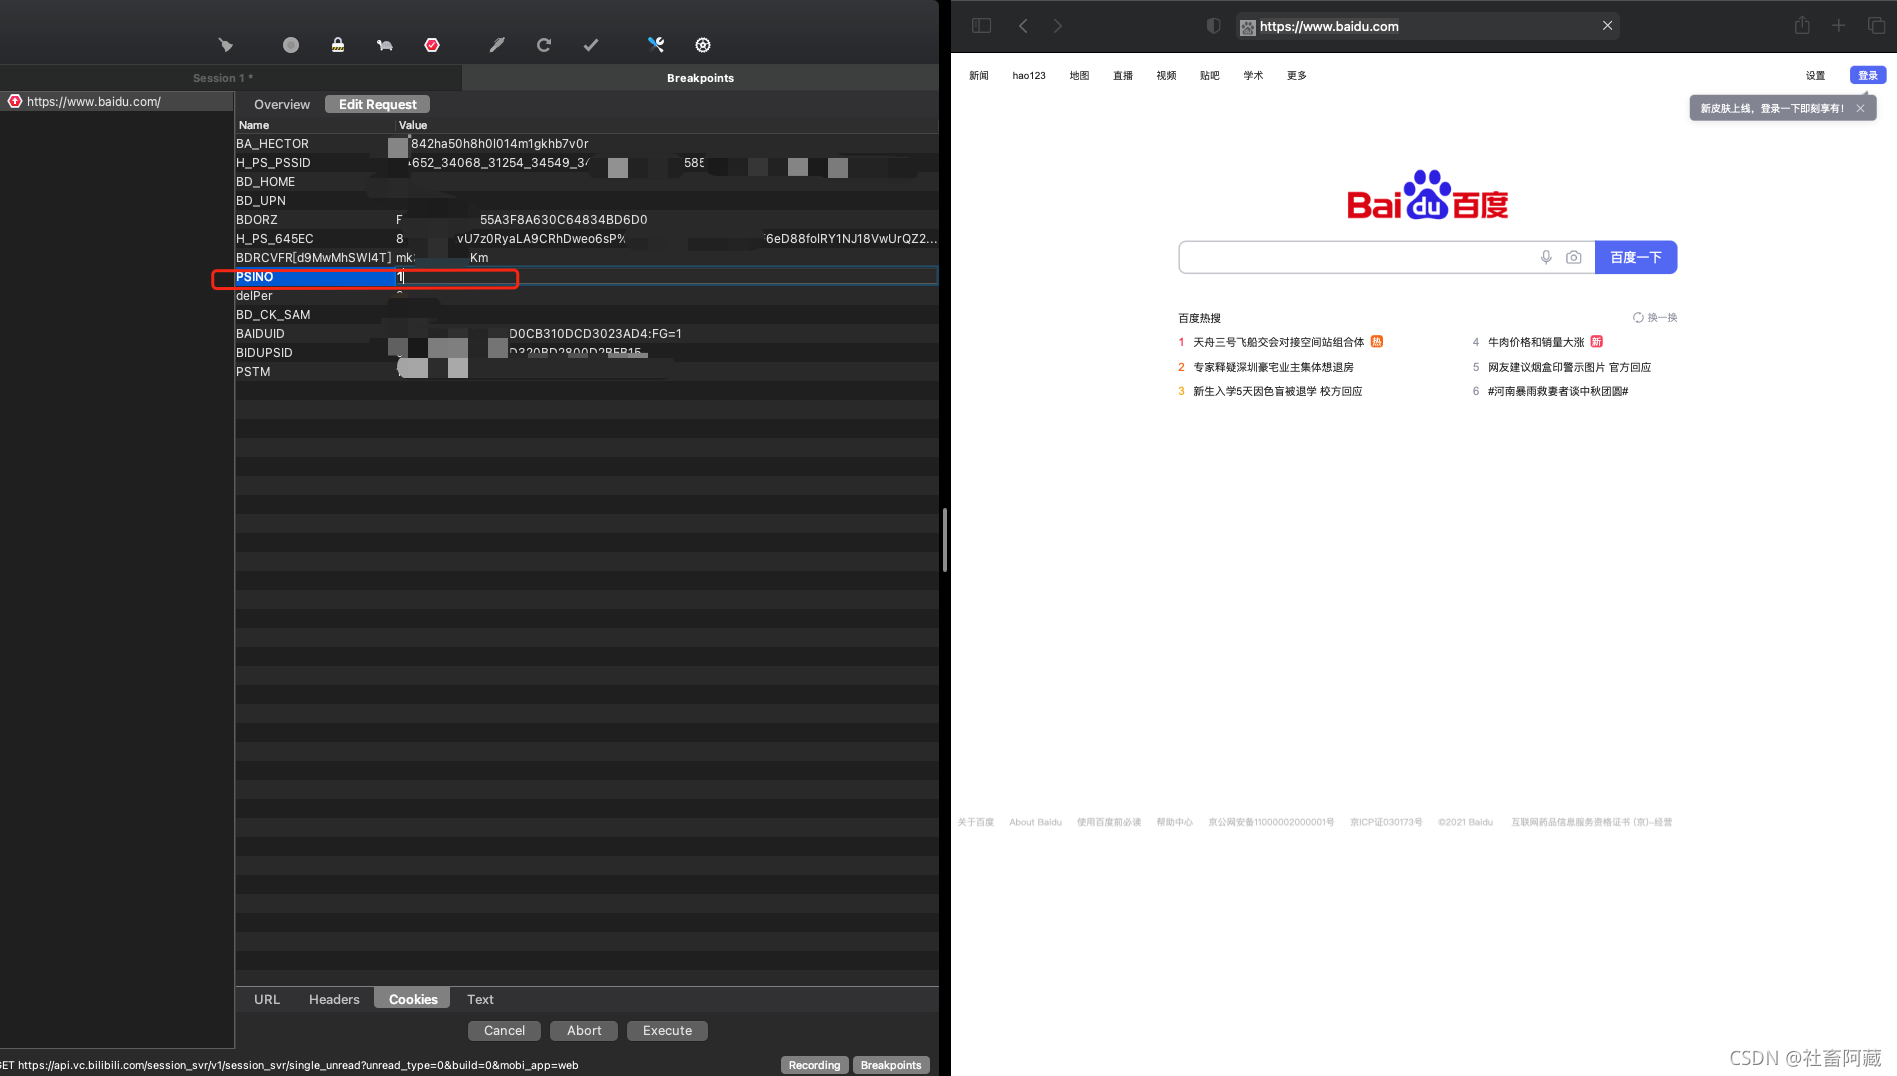Screen dimensions: 1897x1076
Task: Open a new Safari tab
Action: [1839, 25]
